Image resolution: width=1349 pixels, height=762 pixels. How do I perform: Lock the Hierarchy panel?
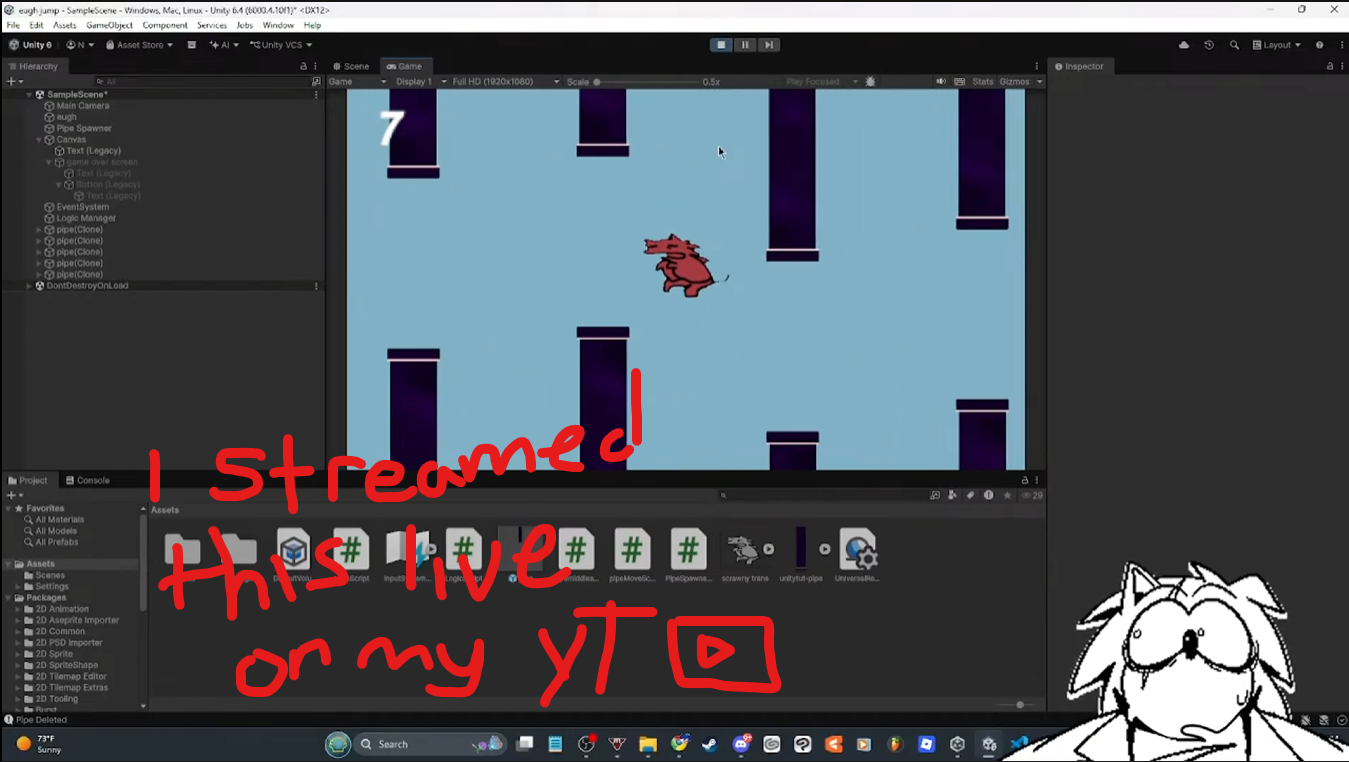click(304, 66)
